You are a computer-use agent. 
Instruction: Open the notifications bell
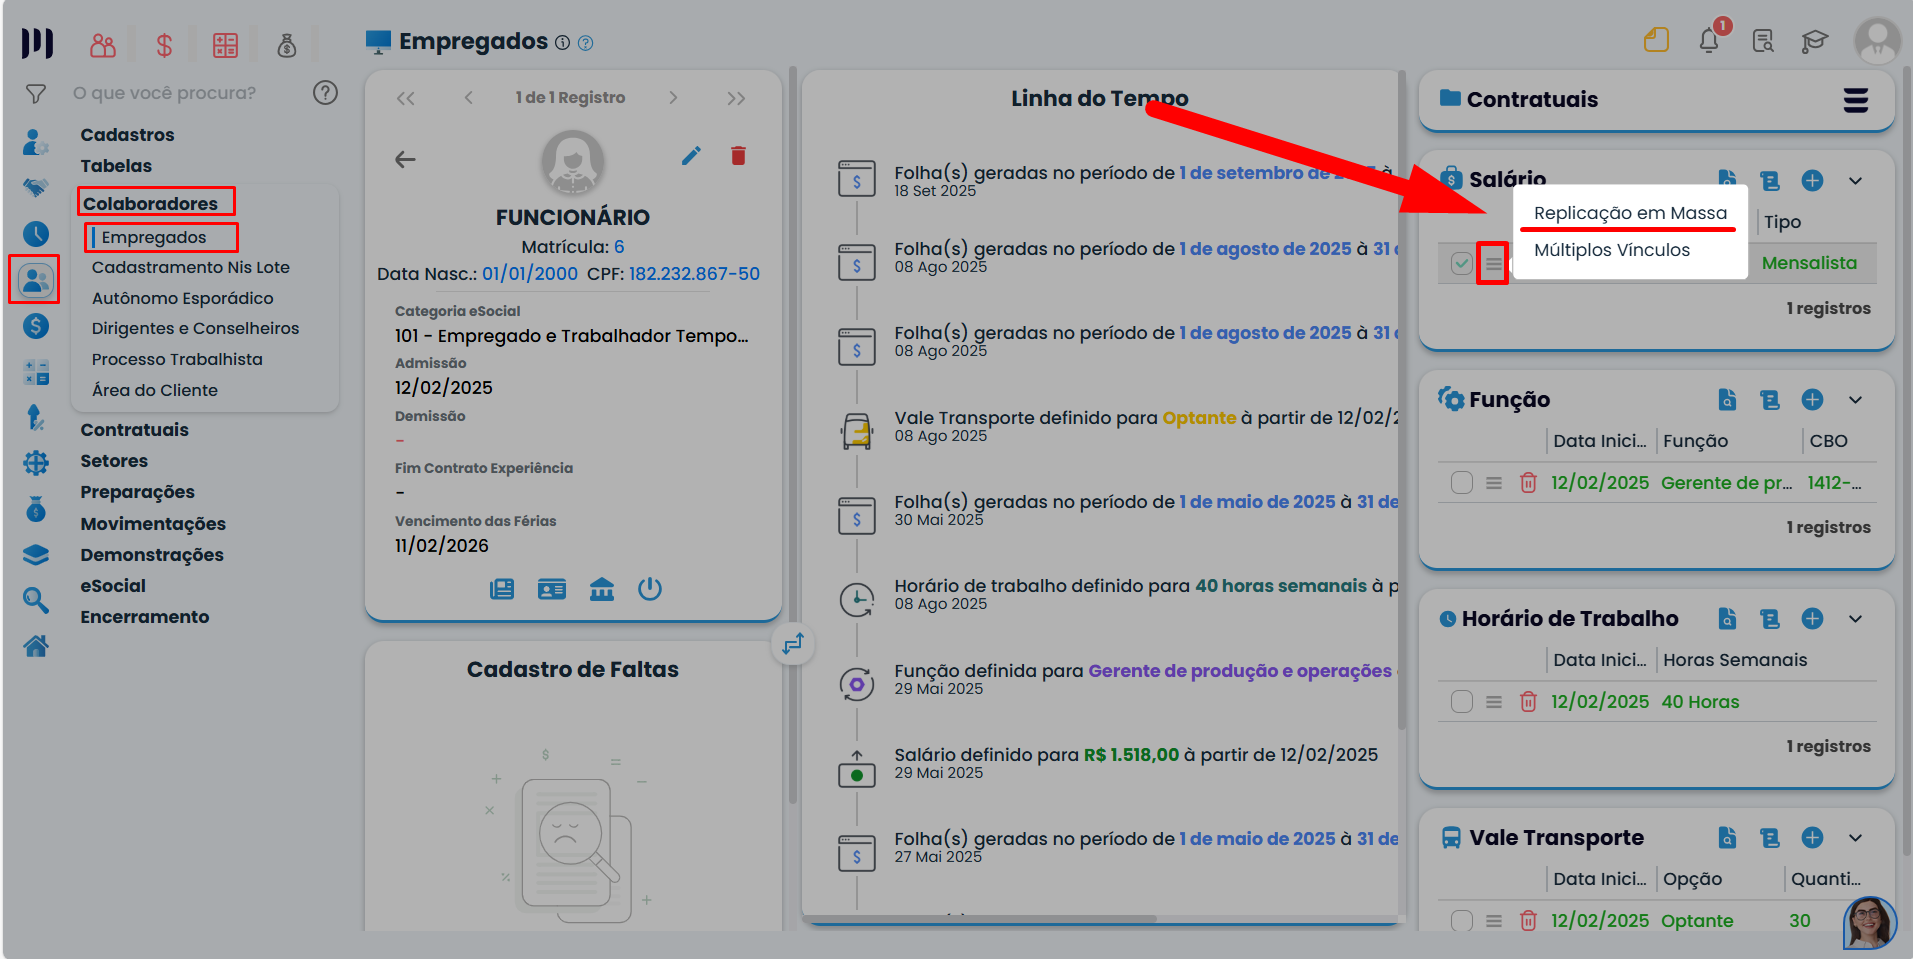pos(1709,40)
